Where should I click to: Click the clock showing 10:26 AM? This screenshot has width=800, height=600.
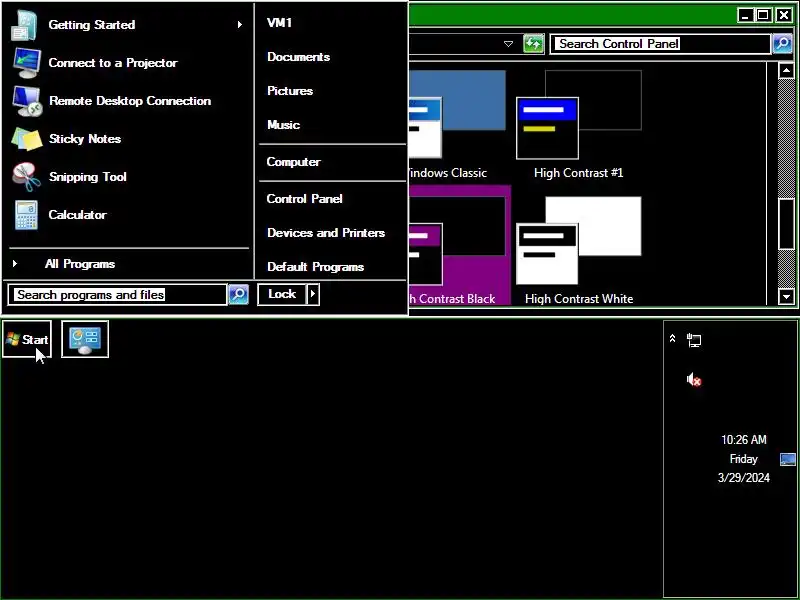click(x=743, y=440)
